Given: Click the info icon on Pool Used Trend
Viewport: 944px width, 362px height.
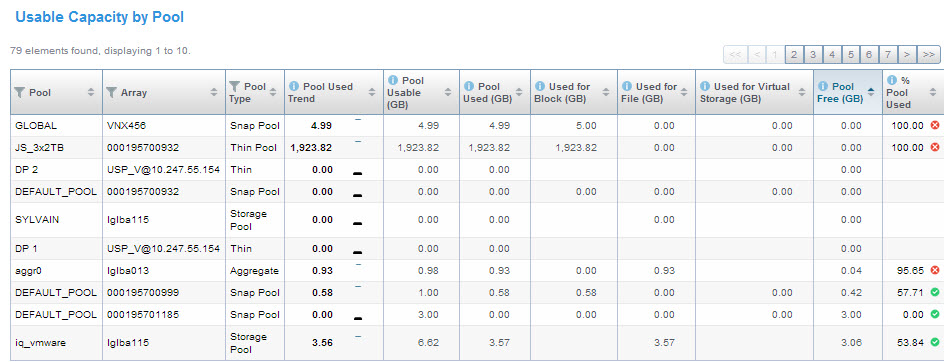Looking at the screenshot, I should click(294, 86).
